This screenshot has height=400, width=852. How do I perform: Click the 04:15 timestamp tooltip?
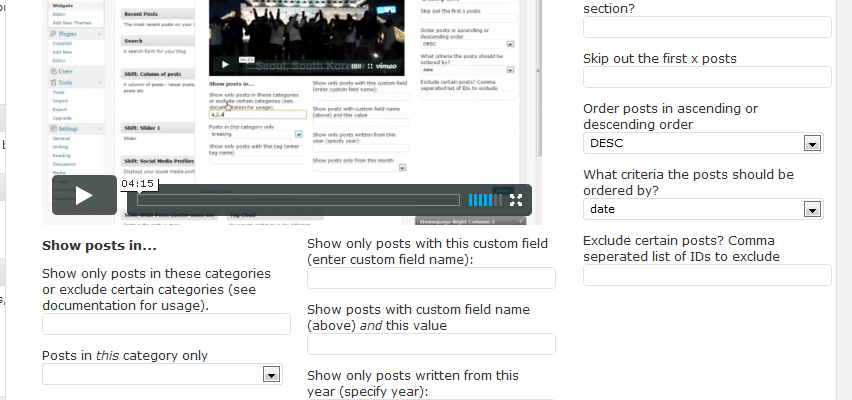[137, 184]
